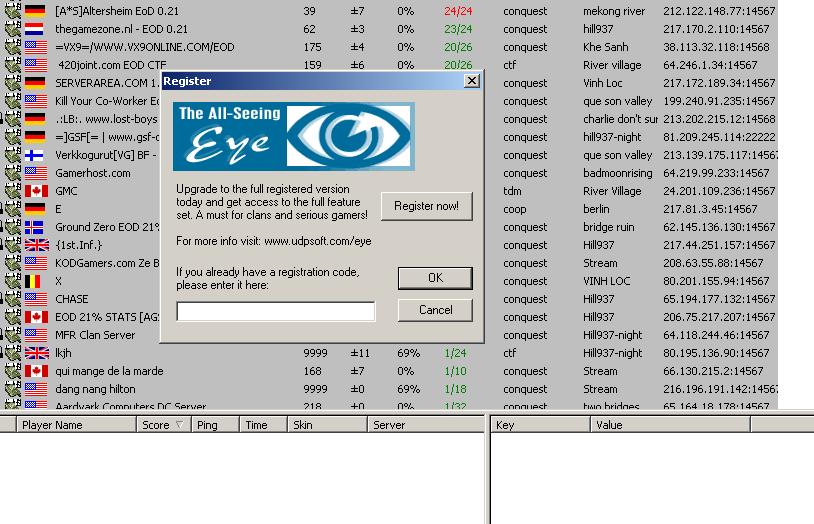Viewport: 814px width, 524px height.
Task: Click German flag of SERVERAREA.COM row
Action: [35, 83]
